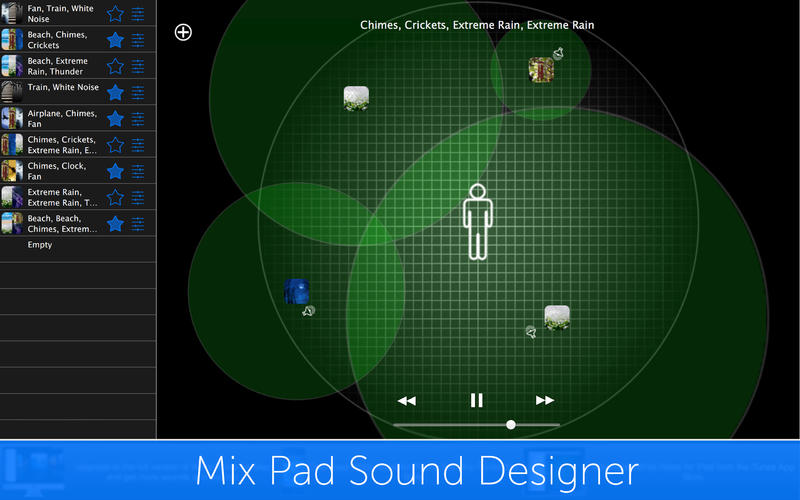Viewport: 800px width, 500px height.
Task: Skip to the next mix with fast-forward
Action: click(545, 400)
